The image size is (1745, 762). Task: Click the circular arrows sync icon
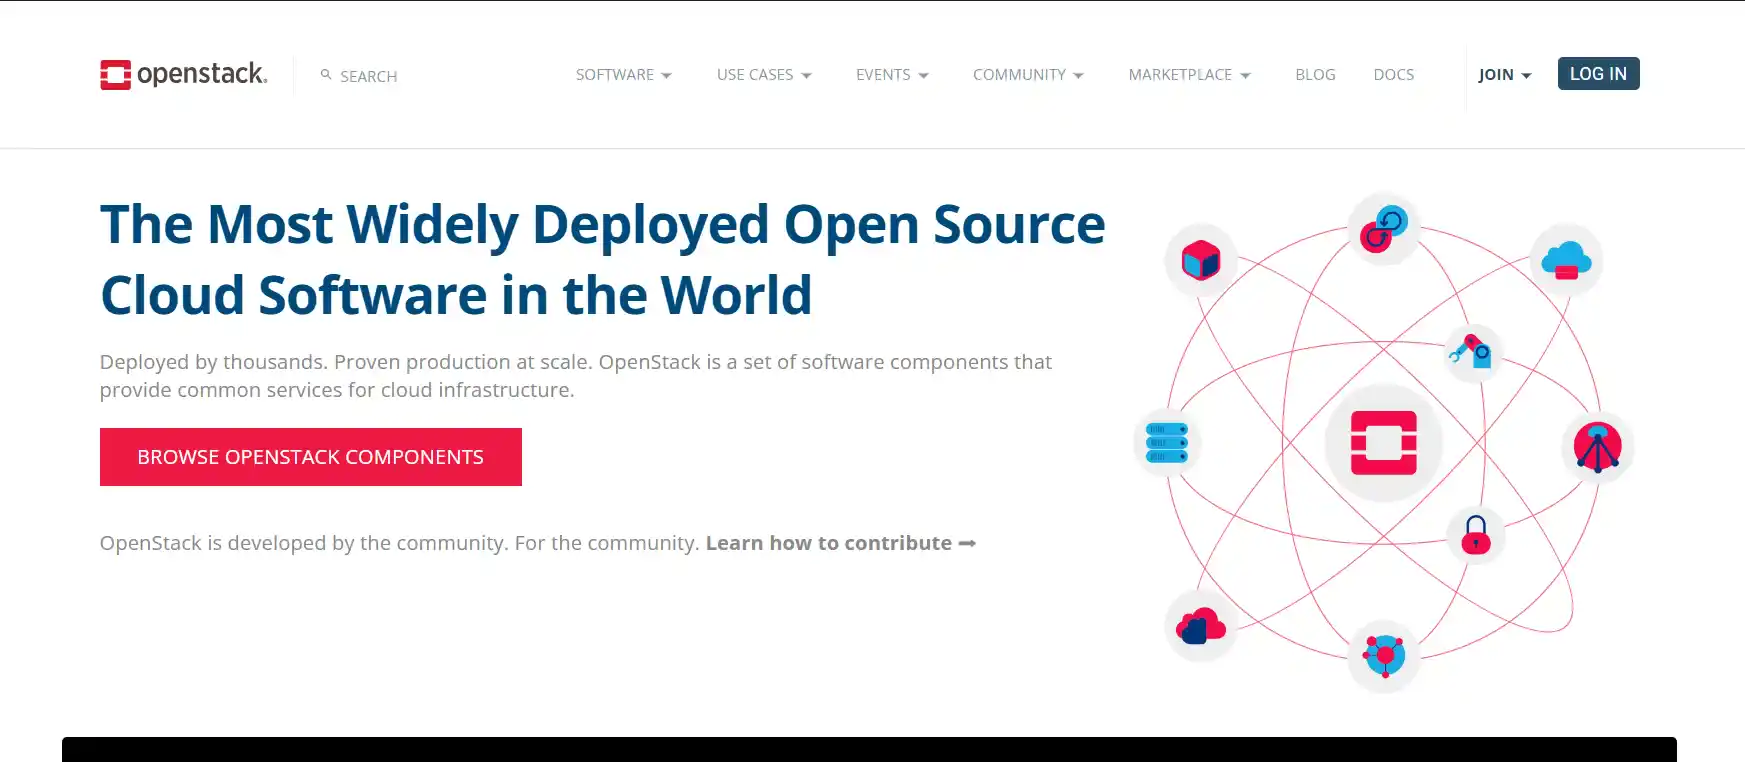[x=1384, y=229]
